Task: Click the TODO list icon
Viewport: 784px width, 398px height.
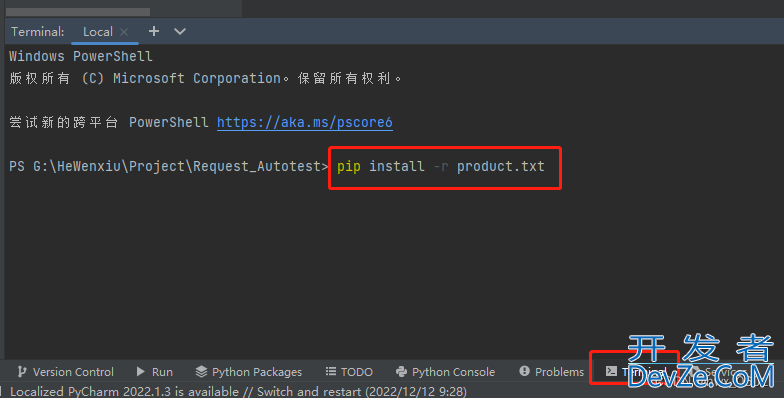Action: (330, 371)
